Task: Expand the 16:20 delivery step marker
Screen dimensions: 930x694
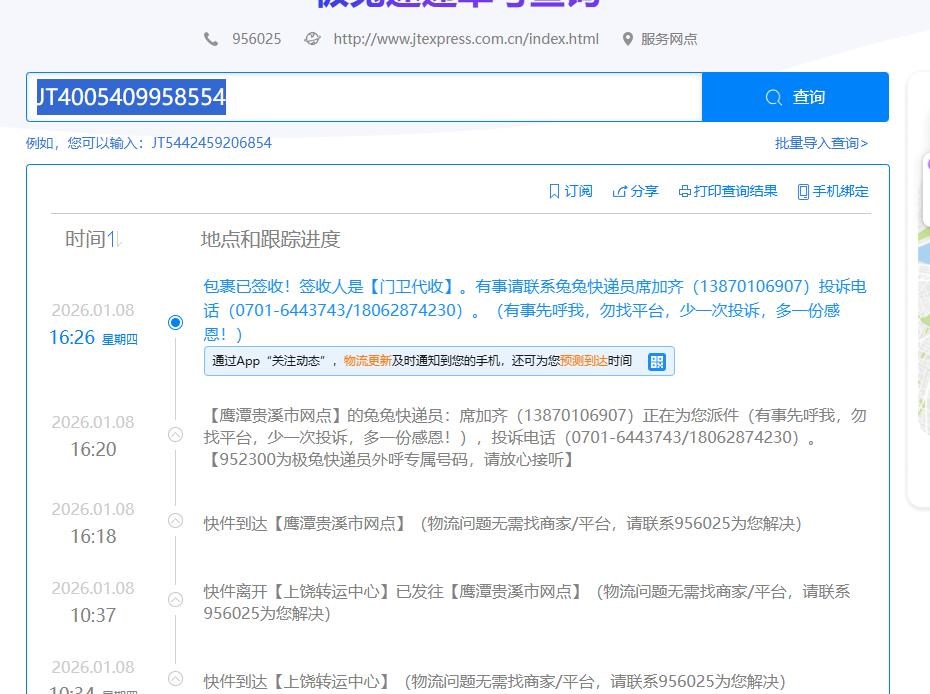Action: pos(176,434)
